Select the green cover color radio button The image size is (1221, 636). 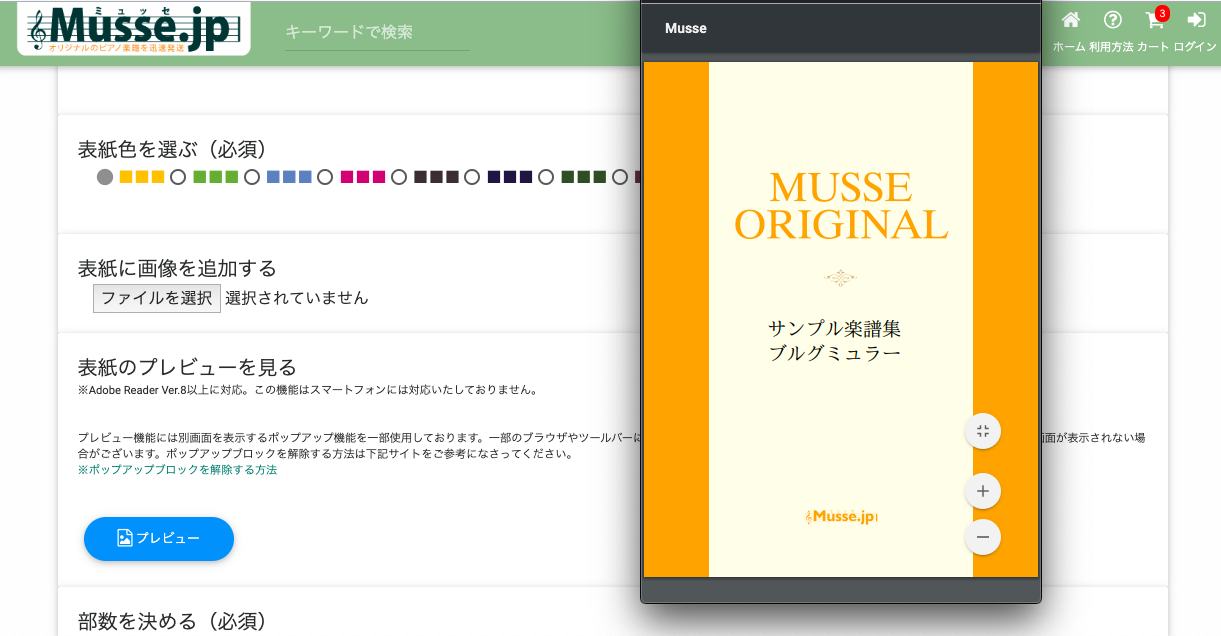pos(178,177)
